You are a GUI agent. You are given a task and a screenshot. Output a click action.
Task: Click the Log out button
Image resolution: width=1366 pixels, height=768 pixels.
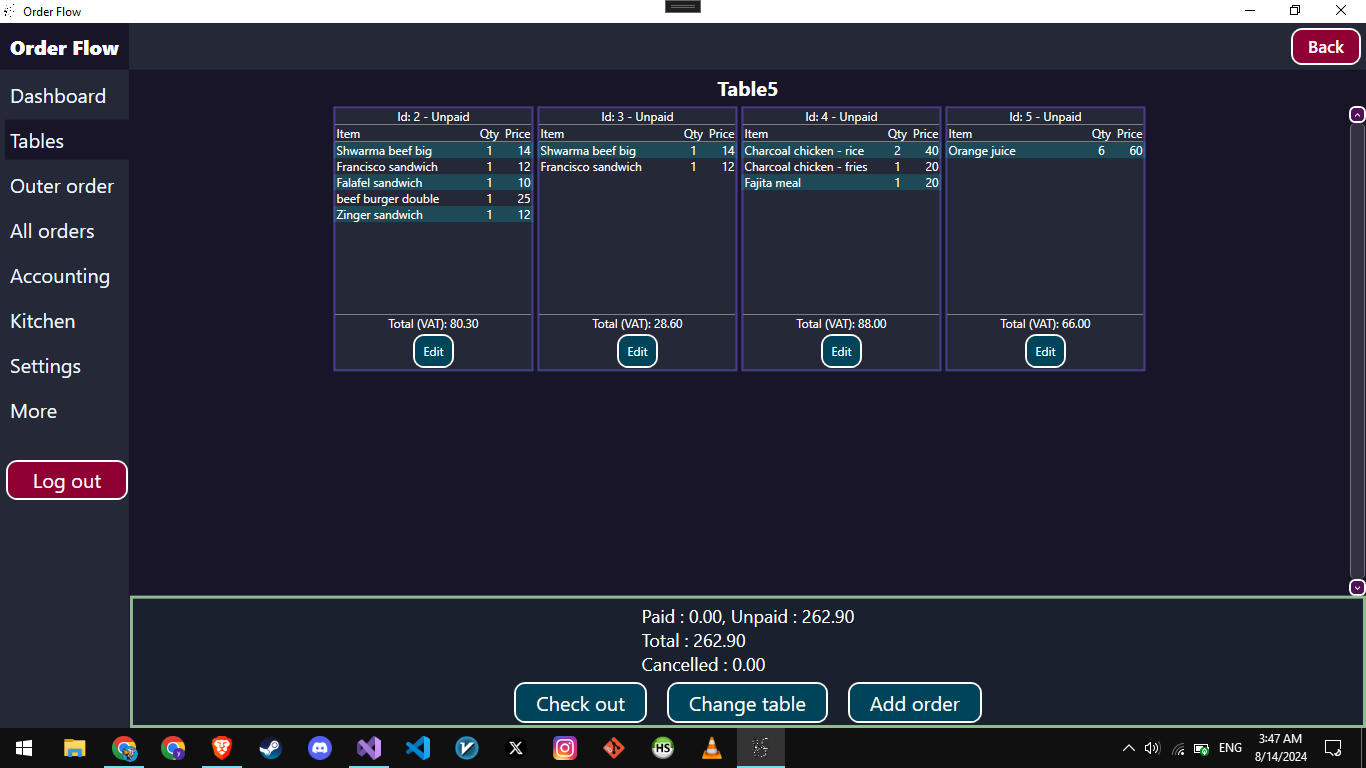[x=67, y=480]
